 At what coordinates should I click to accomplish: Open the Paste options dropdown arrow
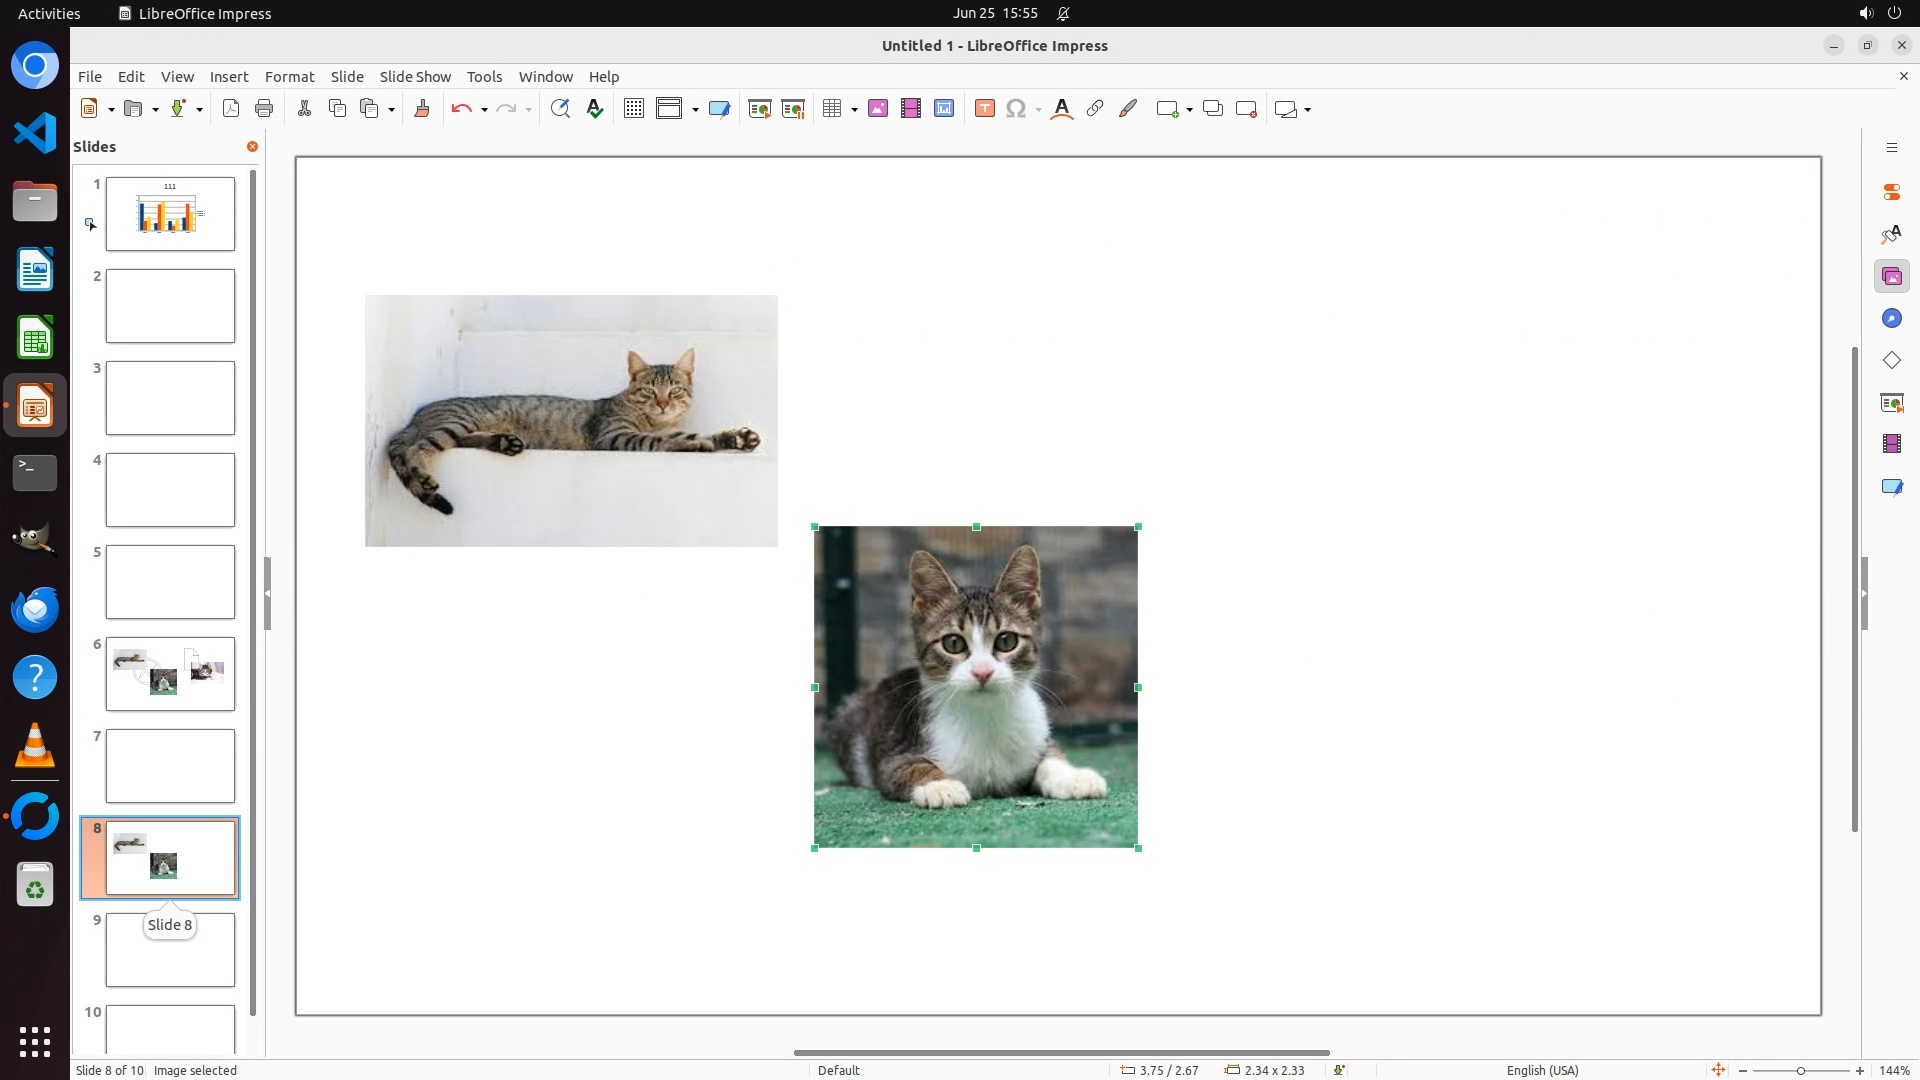pos(391,110)
